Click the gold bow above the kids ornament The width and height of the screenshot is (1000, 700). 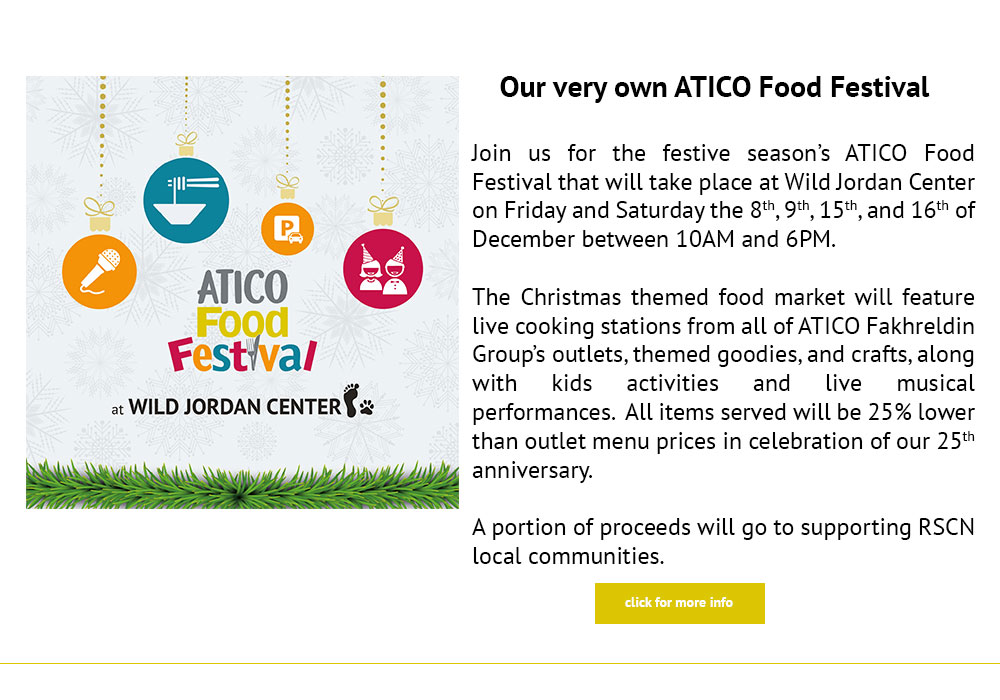[x=383, y=211]
